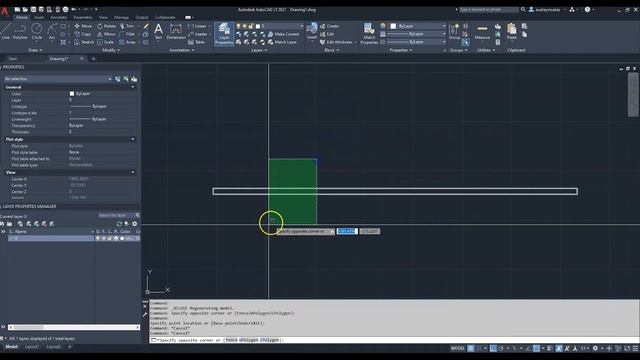Click the Insert block tool
The image size is (640, 360).
[312, 31]
